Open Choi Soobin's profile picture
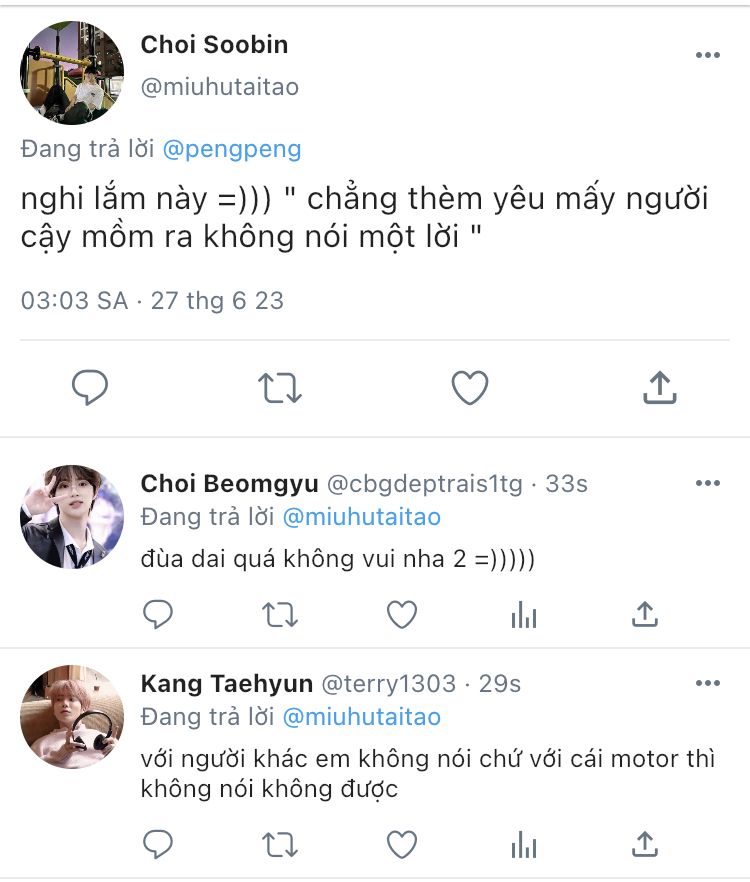 pos(72,72)
